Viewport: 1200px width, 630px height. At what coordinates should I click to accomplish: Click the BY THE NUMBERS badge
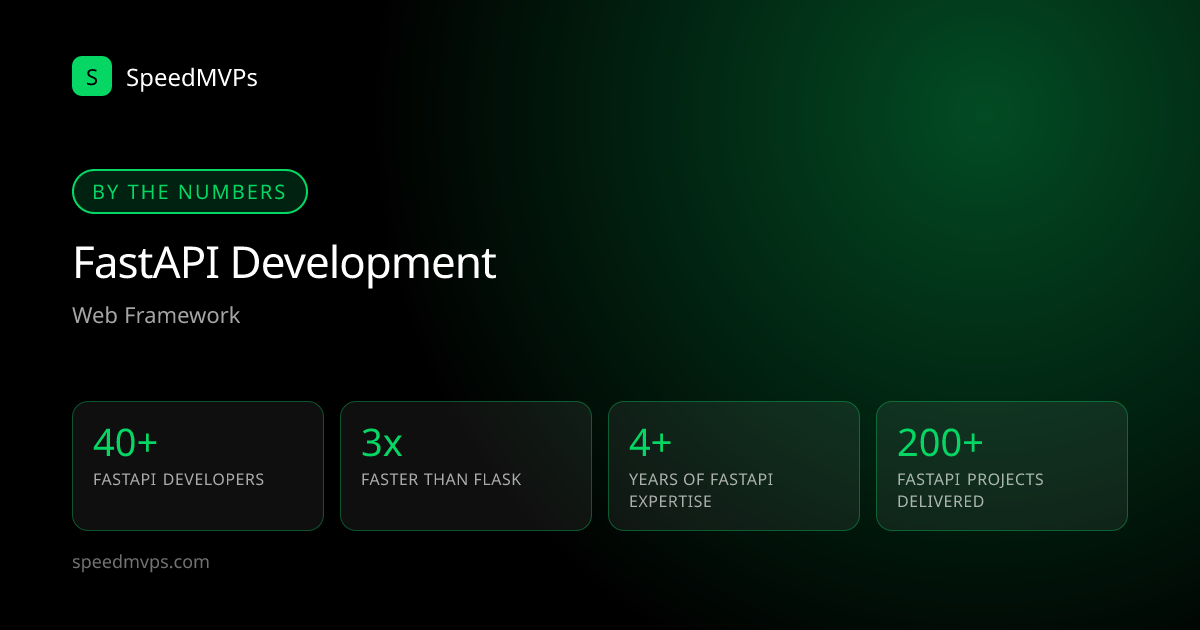pos(190,192)
